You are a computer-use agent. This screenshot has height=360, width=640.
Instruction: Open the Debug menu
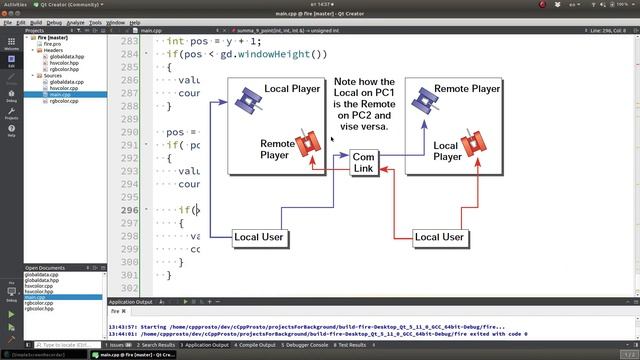point(54,23)
